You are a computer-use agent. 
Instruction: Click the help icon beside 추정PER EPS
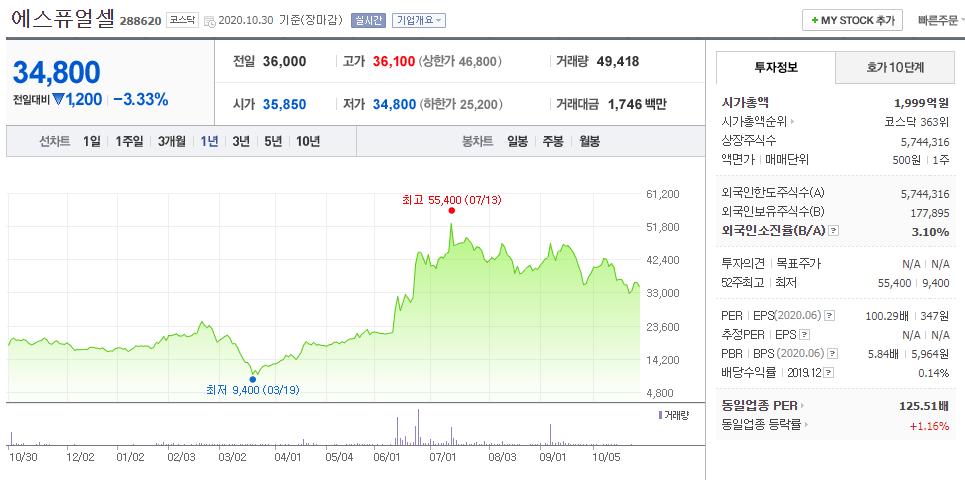click(804, 335)
